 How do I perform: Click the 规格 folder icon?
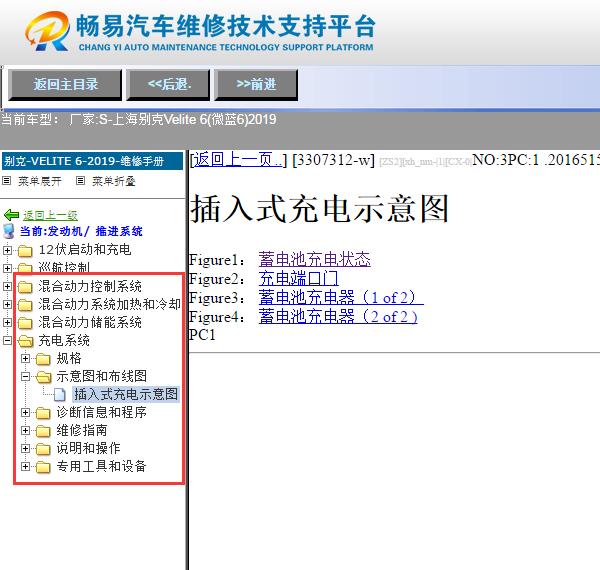pyautogui.click(x=43, y=359)
